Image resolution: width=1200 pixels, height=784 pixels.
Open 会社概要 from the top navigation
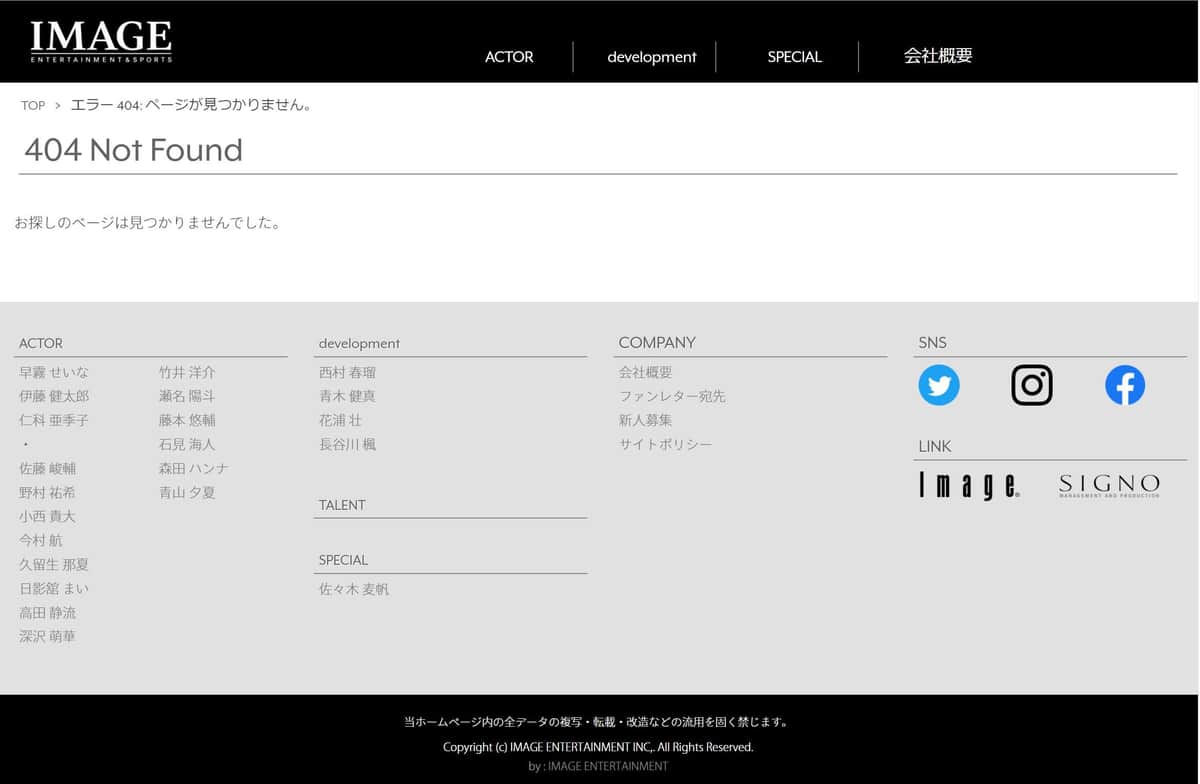click(x=938, y=57)
